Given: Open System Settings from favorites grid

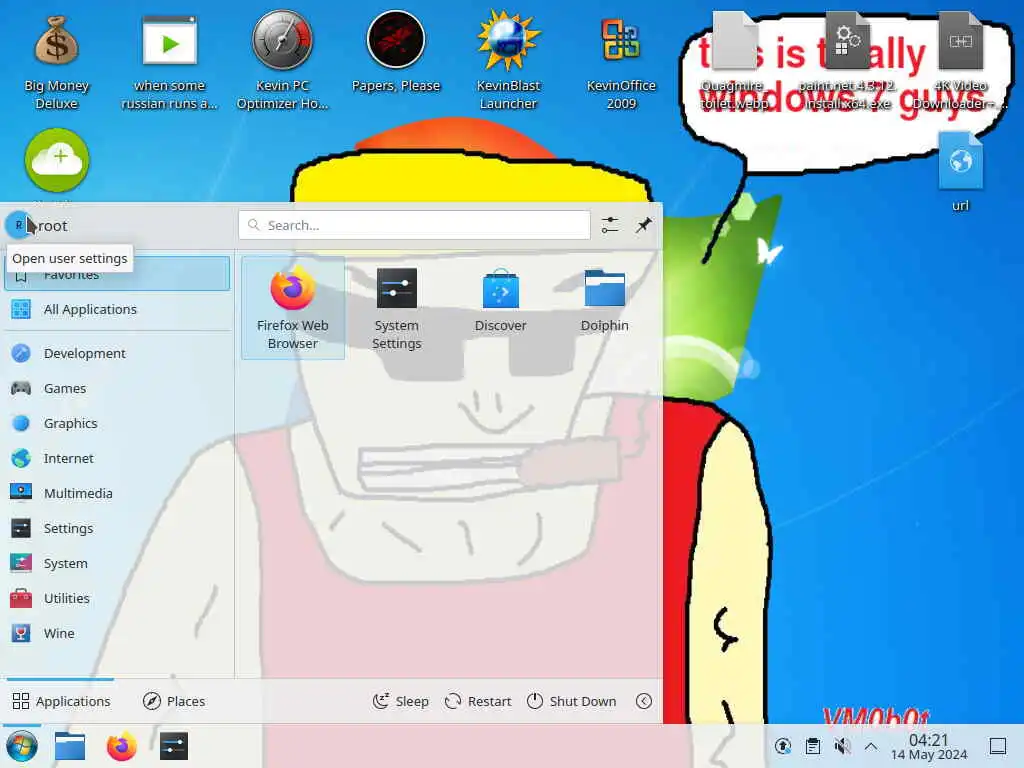Looking at the screenshot, I should pos(396,308).
